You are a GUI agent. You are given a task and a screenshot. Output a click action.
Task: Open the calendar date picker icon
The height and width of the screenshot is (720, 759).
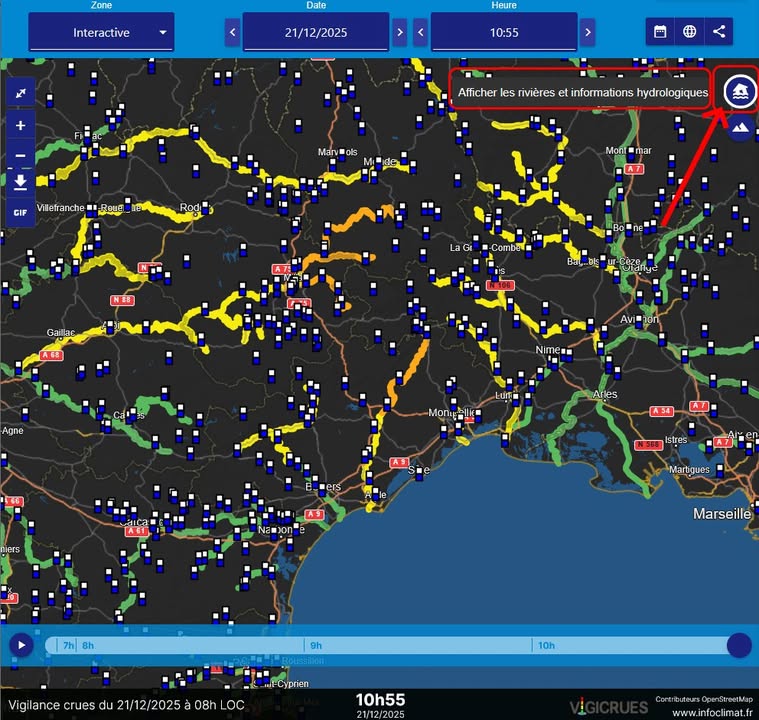pyautogui.click(x=660, y=32)
